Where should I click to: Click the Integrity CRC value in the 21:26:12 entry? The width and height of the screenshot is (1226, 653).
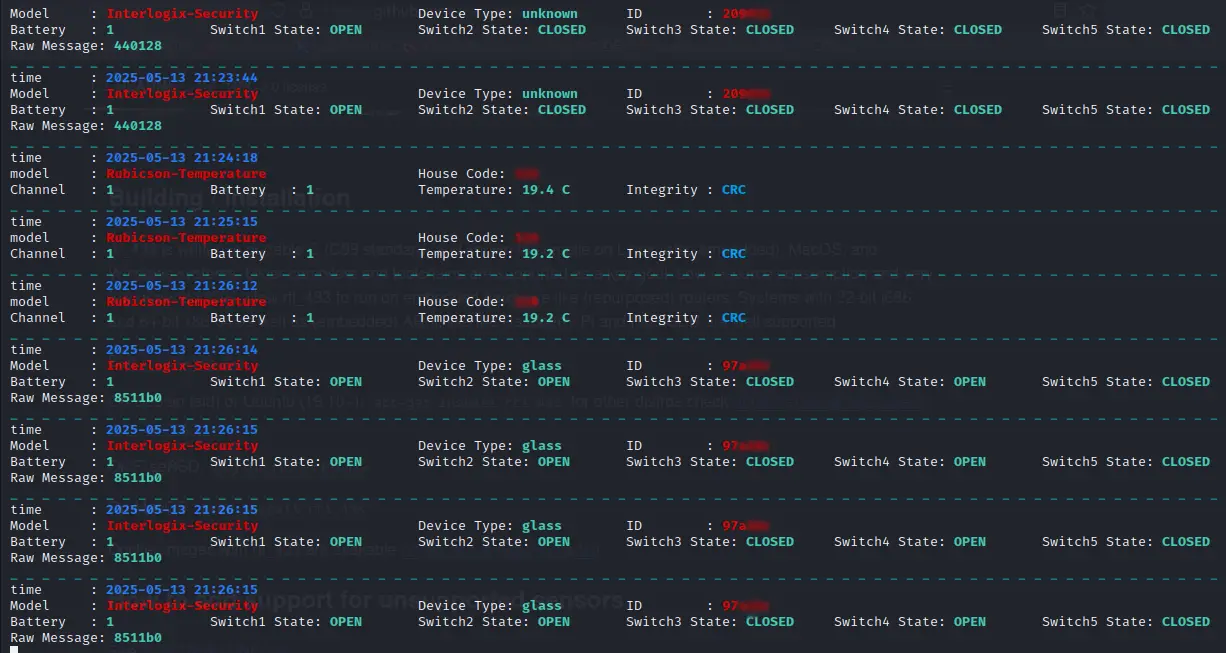pos(734,318)
